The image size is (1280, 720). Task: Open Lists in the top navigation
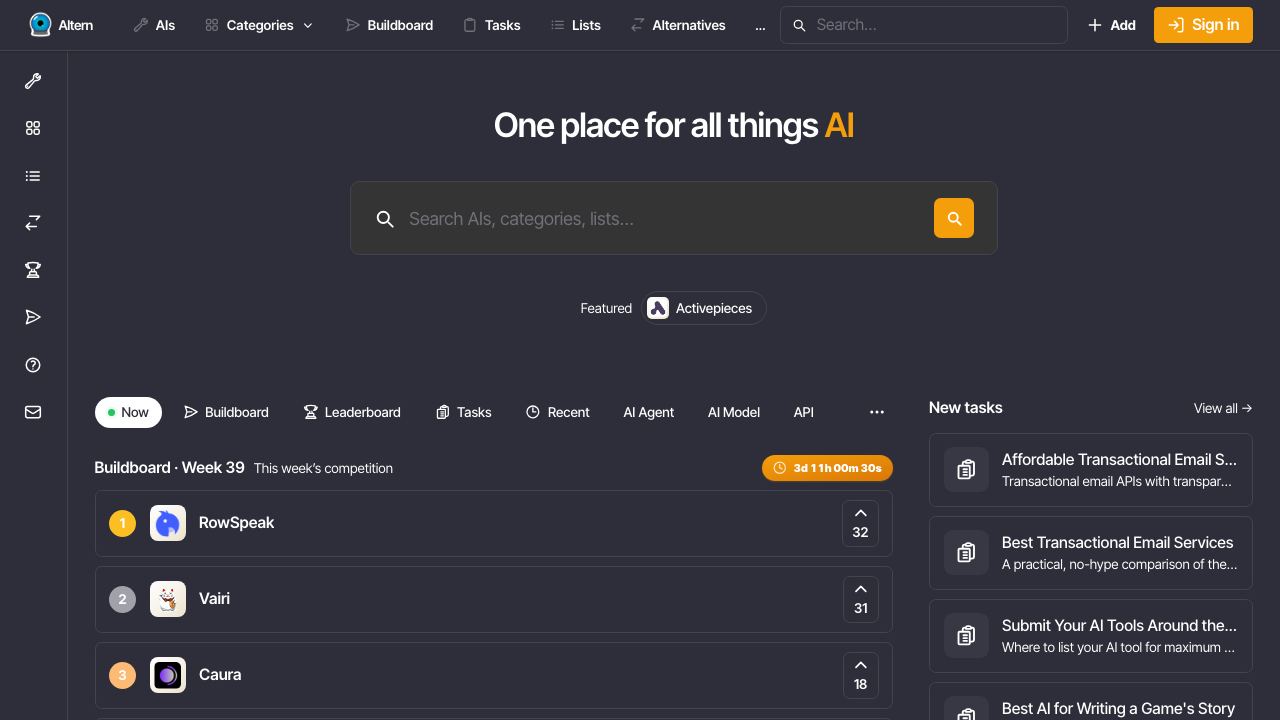(x=576, y=25)
